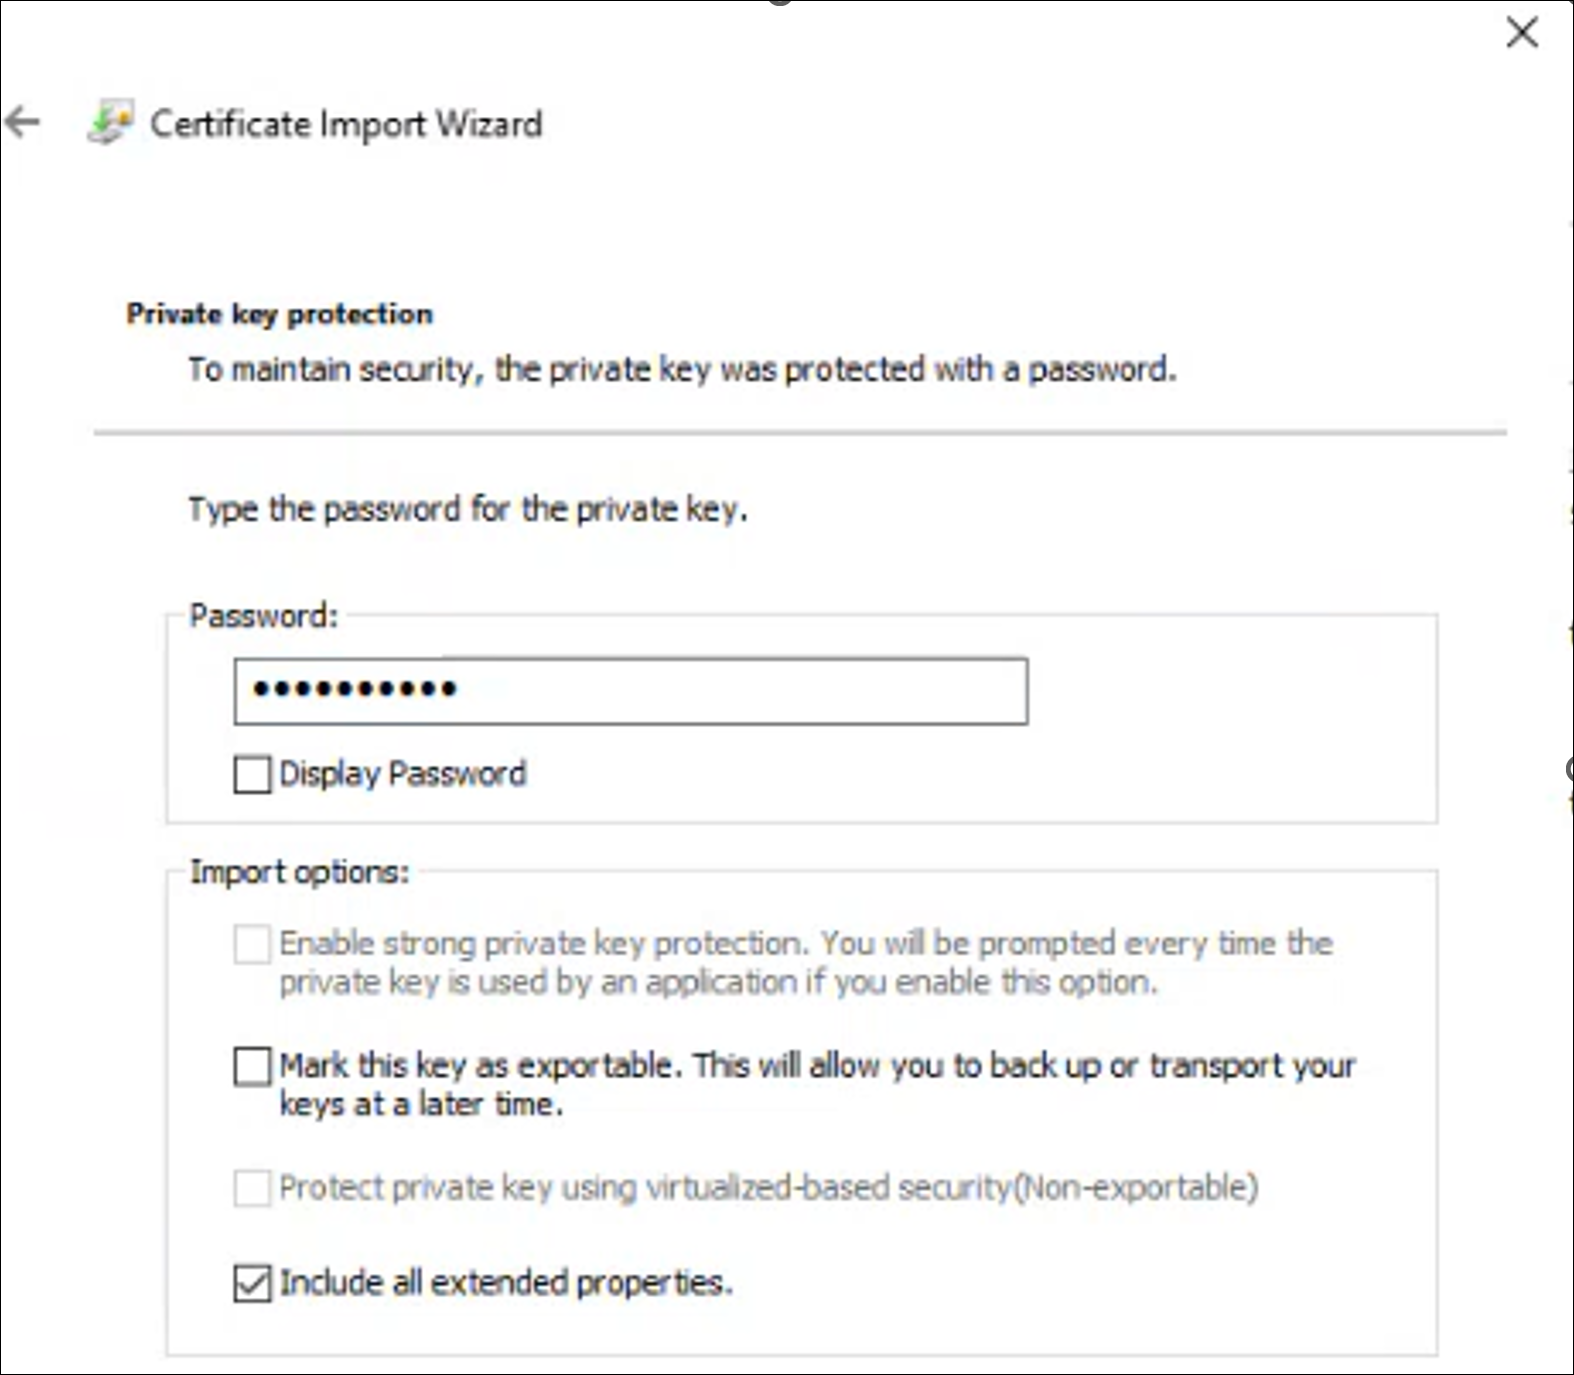Screen dimensions: 1574x1375
Task: Tick the Mark this key as exportable box
Action: 252,1066
